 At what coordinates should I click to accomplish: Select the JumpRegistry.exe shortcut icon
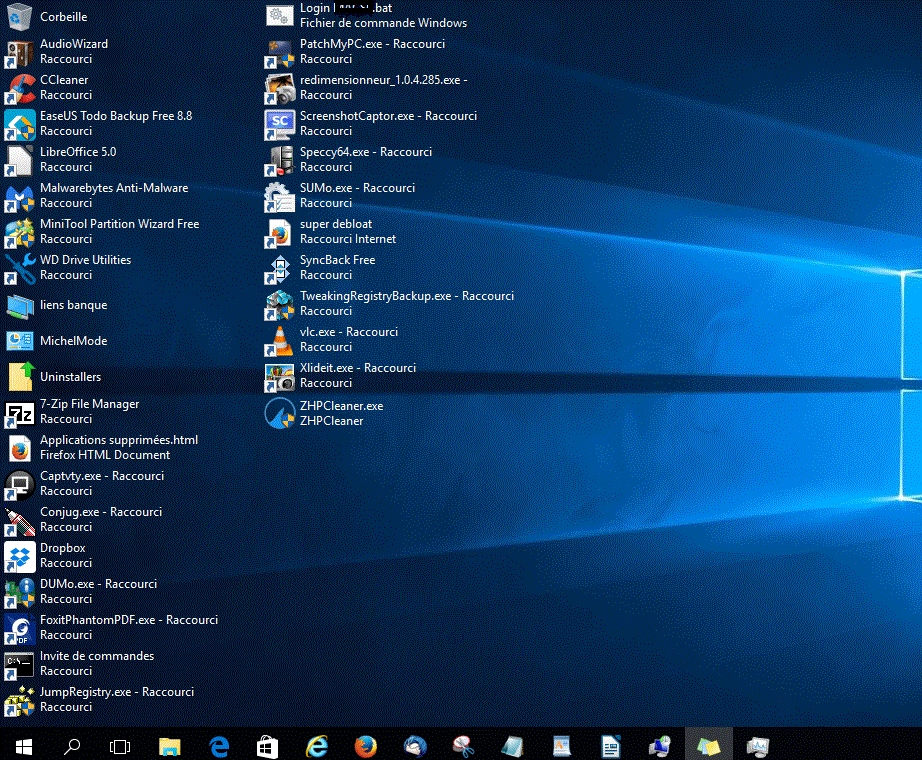point(19,699)
